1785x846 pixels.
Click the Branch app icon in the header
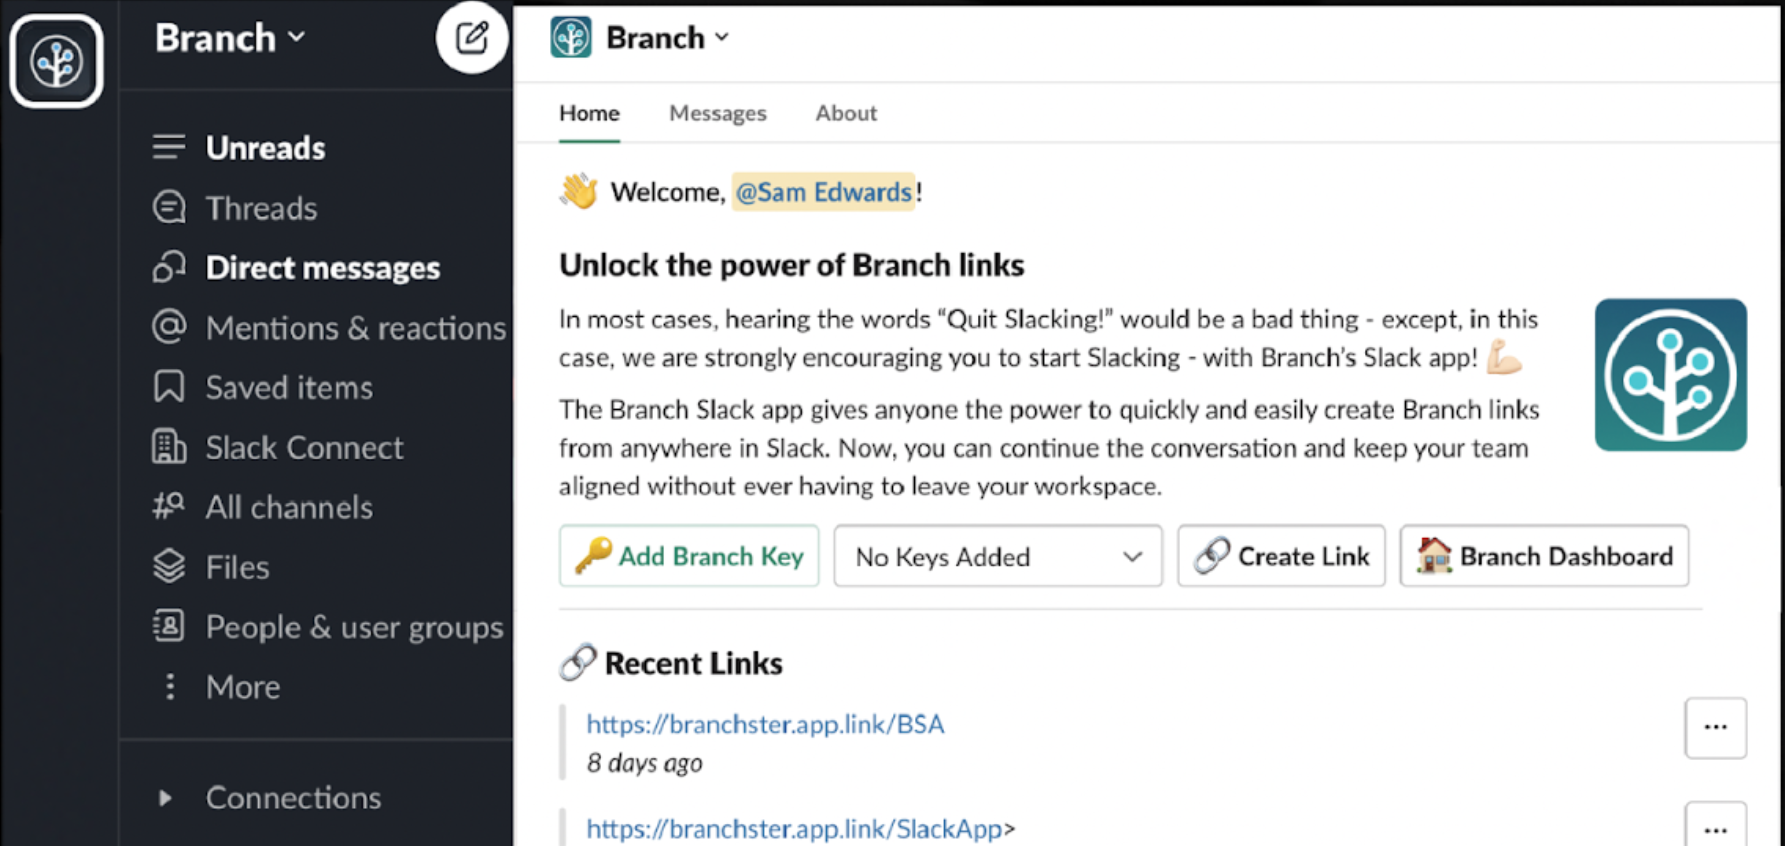tap(571, 38)
